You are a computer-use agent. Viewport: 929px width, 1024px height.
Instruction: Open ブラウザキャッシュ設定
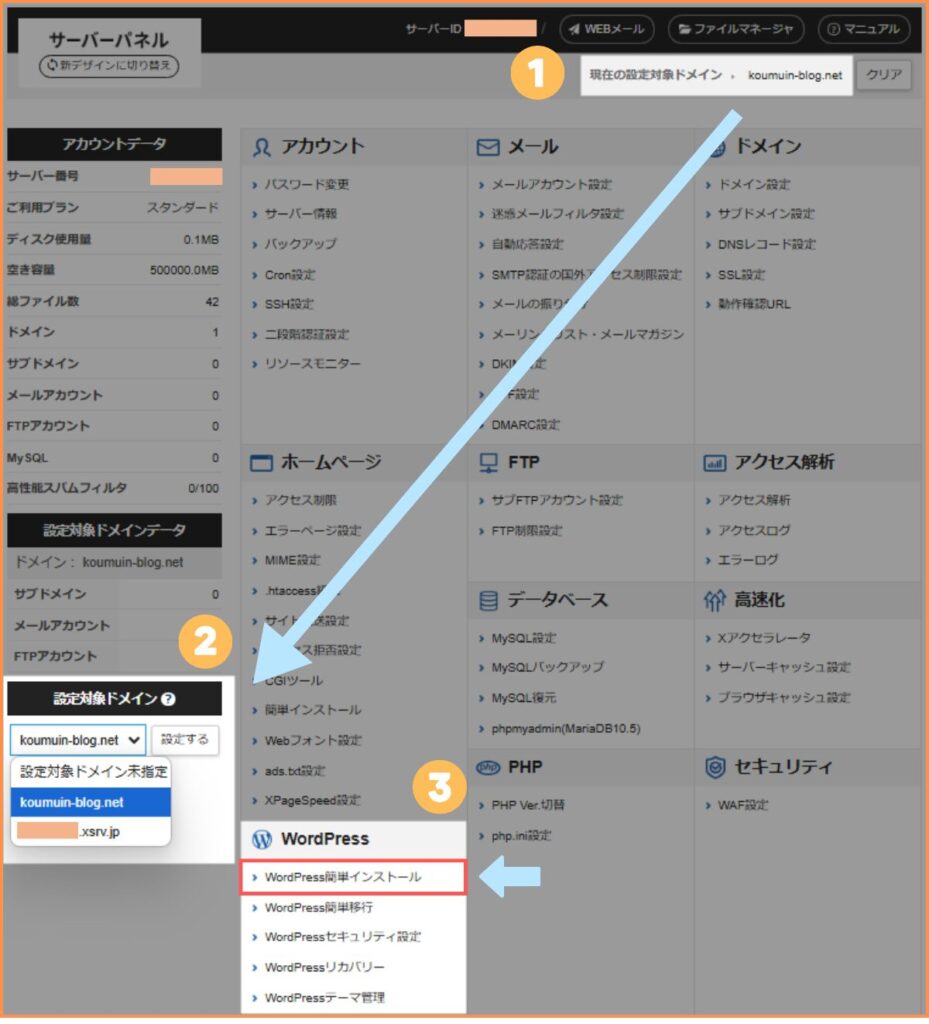pyautogui.click(x=784, y=698)
